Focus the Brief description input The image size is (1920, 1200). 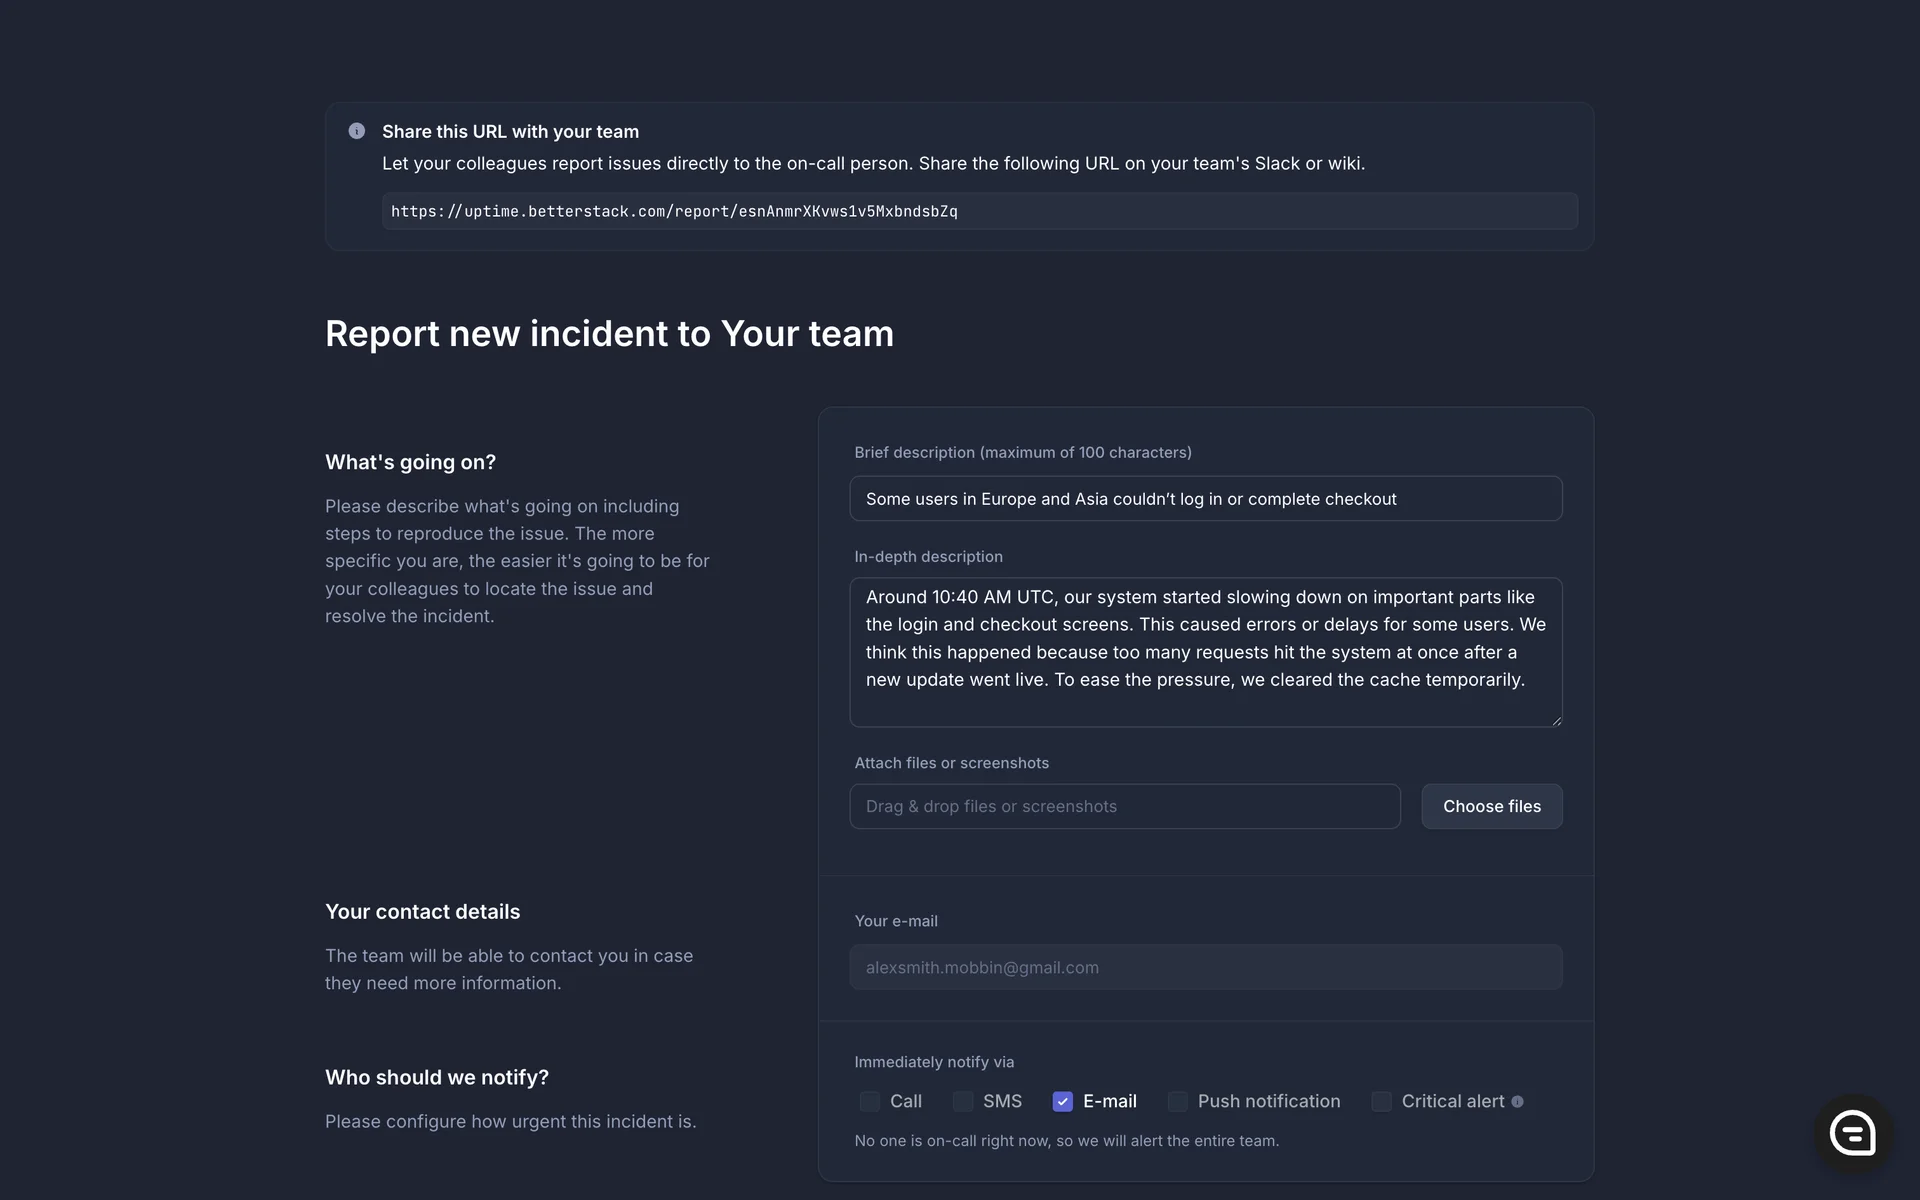1205,499
